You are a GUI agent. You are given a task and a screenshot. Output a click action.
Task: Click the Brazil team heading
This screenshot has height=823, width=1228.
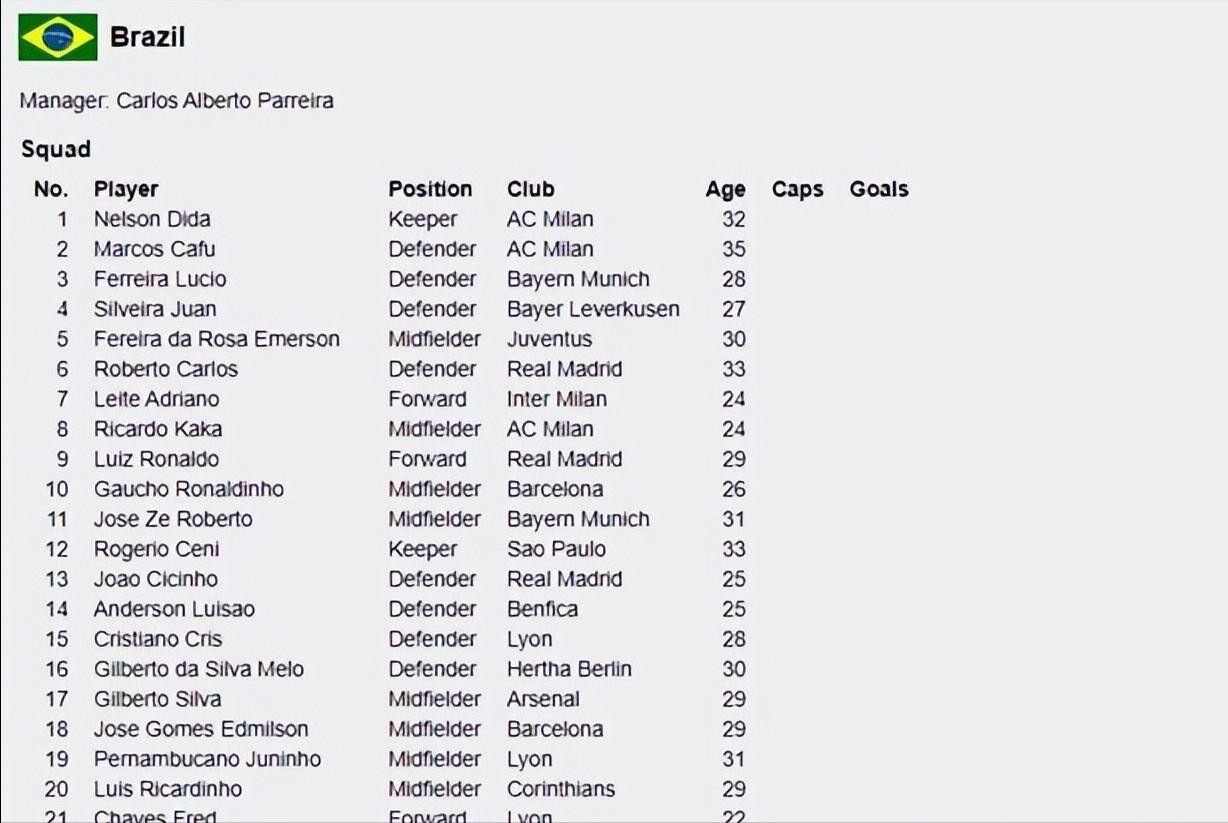point(147,38)
